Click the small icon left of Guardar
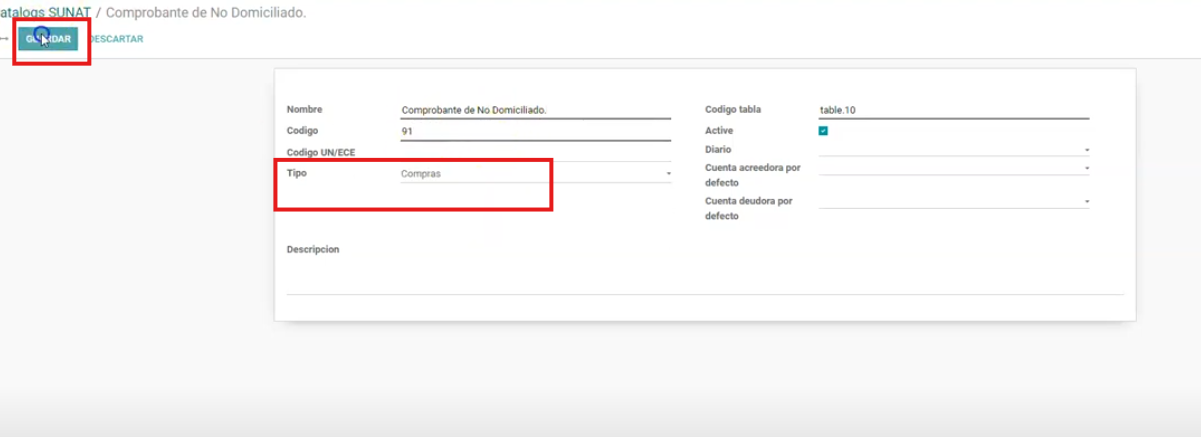 [5, 39]
